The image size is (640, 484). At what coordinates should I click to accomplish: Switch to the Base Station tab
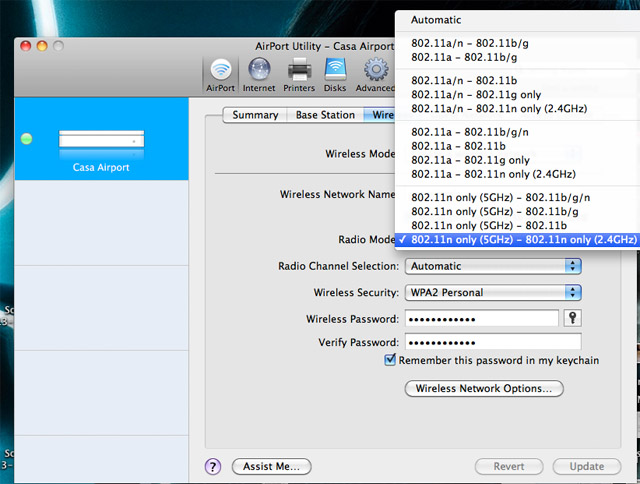tap(325, 115)
